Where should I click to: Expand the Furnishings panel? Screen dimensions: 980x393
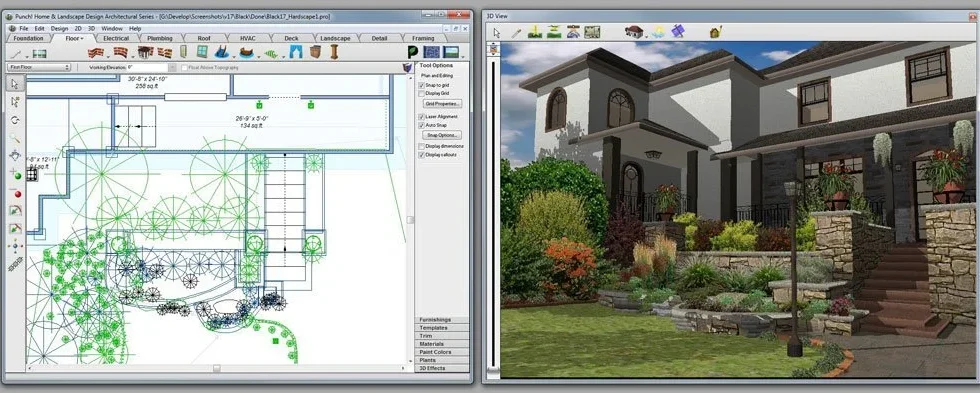(x=442, y=320)
